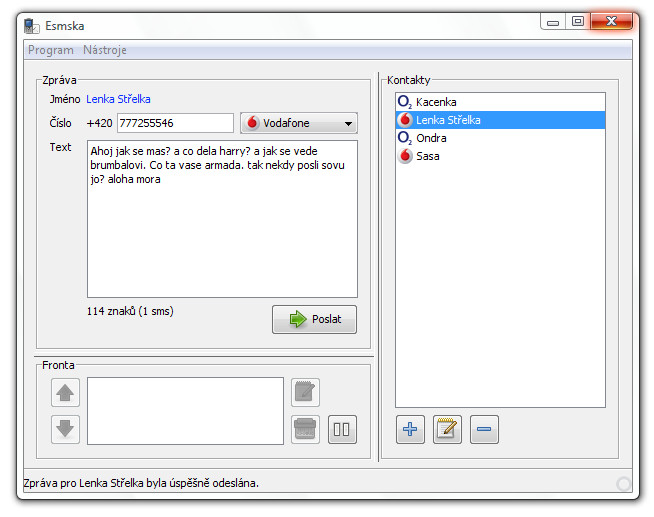
Task: Click the 114 znaků character counter
Action: click(130, 311)
